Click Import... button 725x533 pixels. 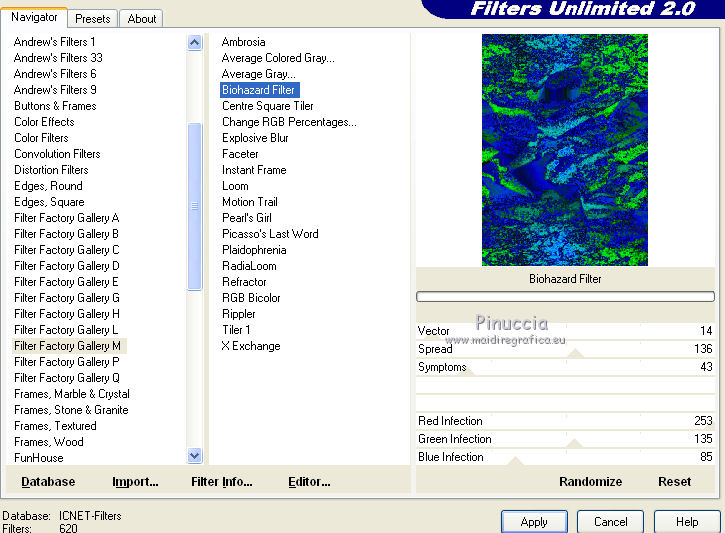click(x=135, y=482)
